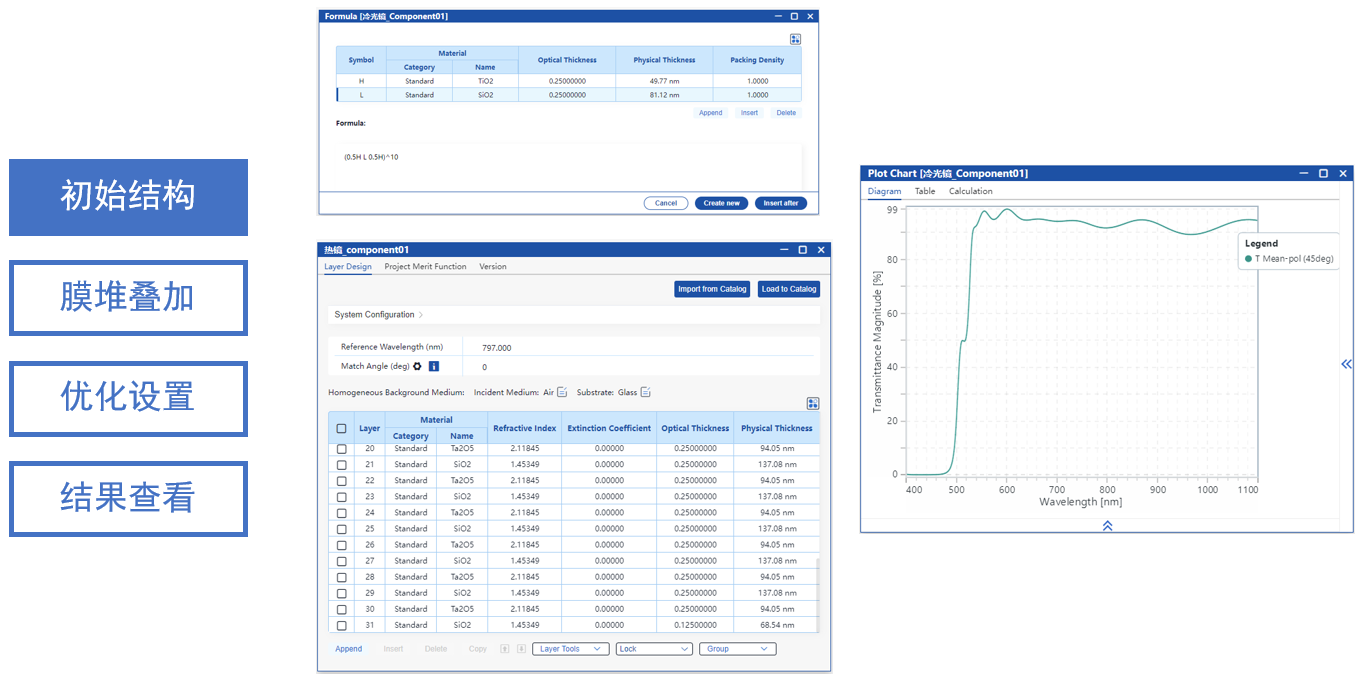Open the Layer Tools dropdown
The image size is (1360, 683).
click(x=571, y=649)
